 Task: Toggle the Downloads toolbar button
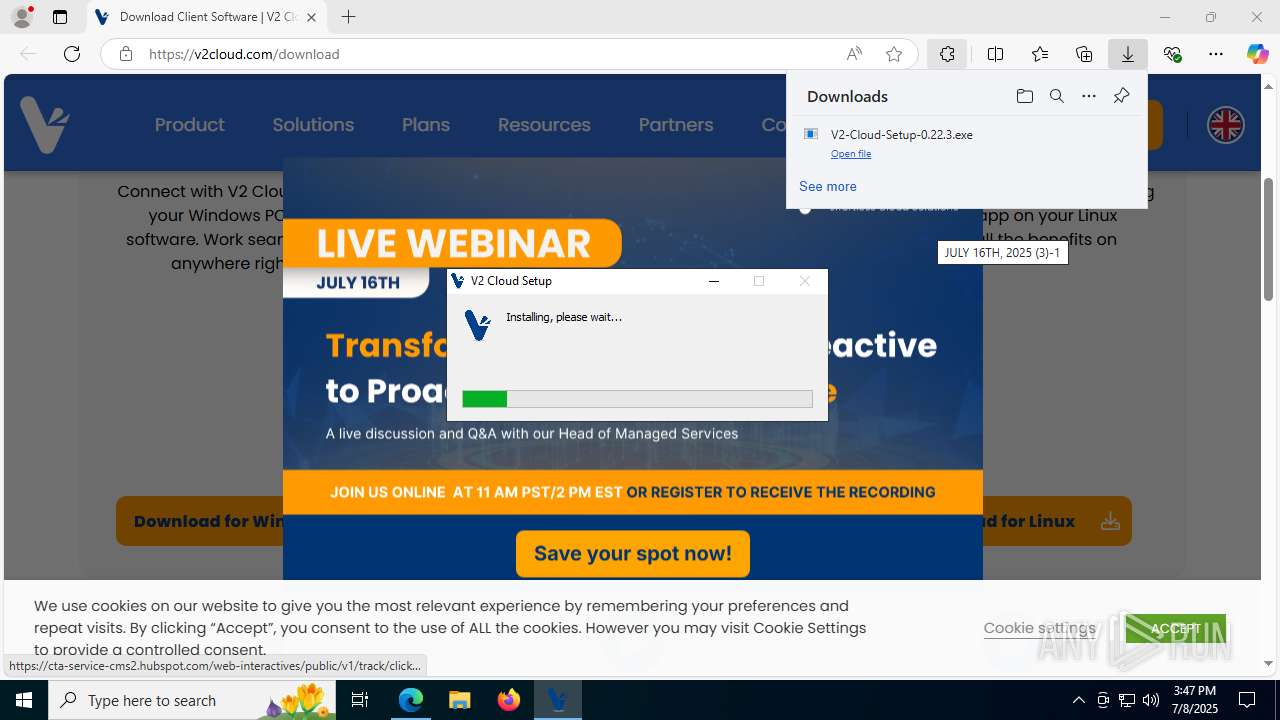click(1128, 54)
